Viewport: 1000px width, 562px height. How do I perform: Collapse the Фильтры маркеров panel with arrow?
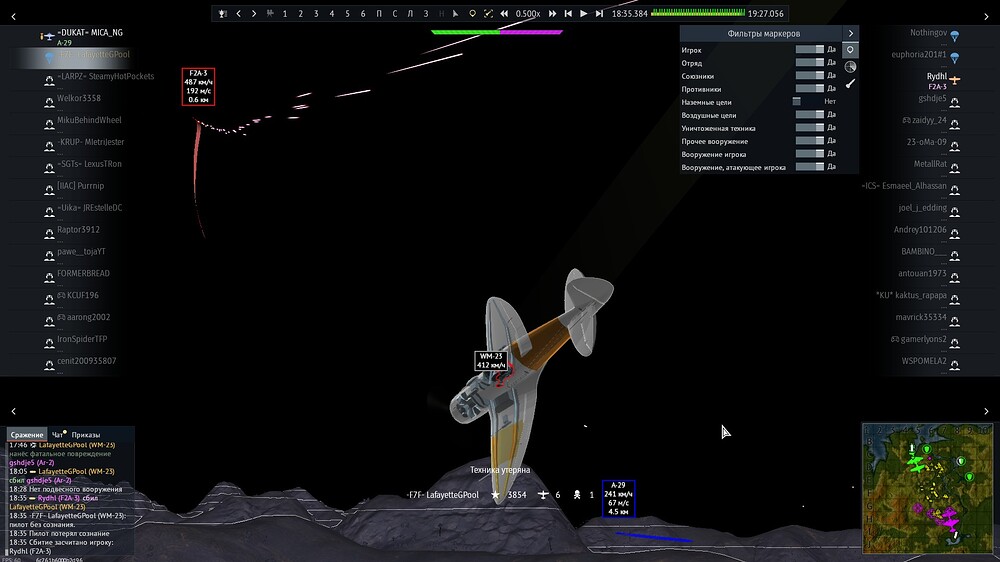click(851, 33)
